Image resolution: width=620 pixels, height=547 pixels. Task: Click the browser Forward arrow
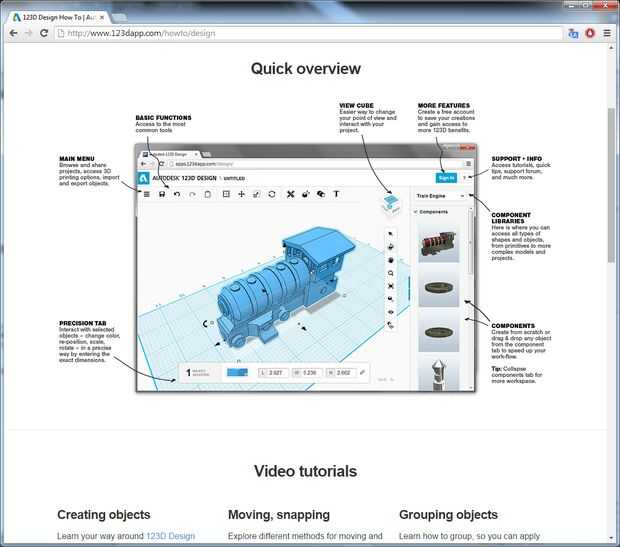[x=28, y=33]
